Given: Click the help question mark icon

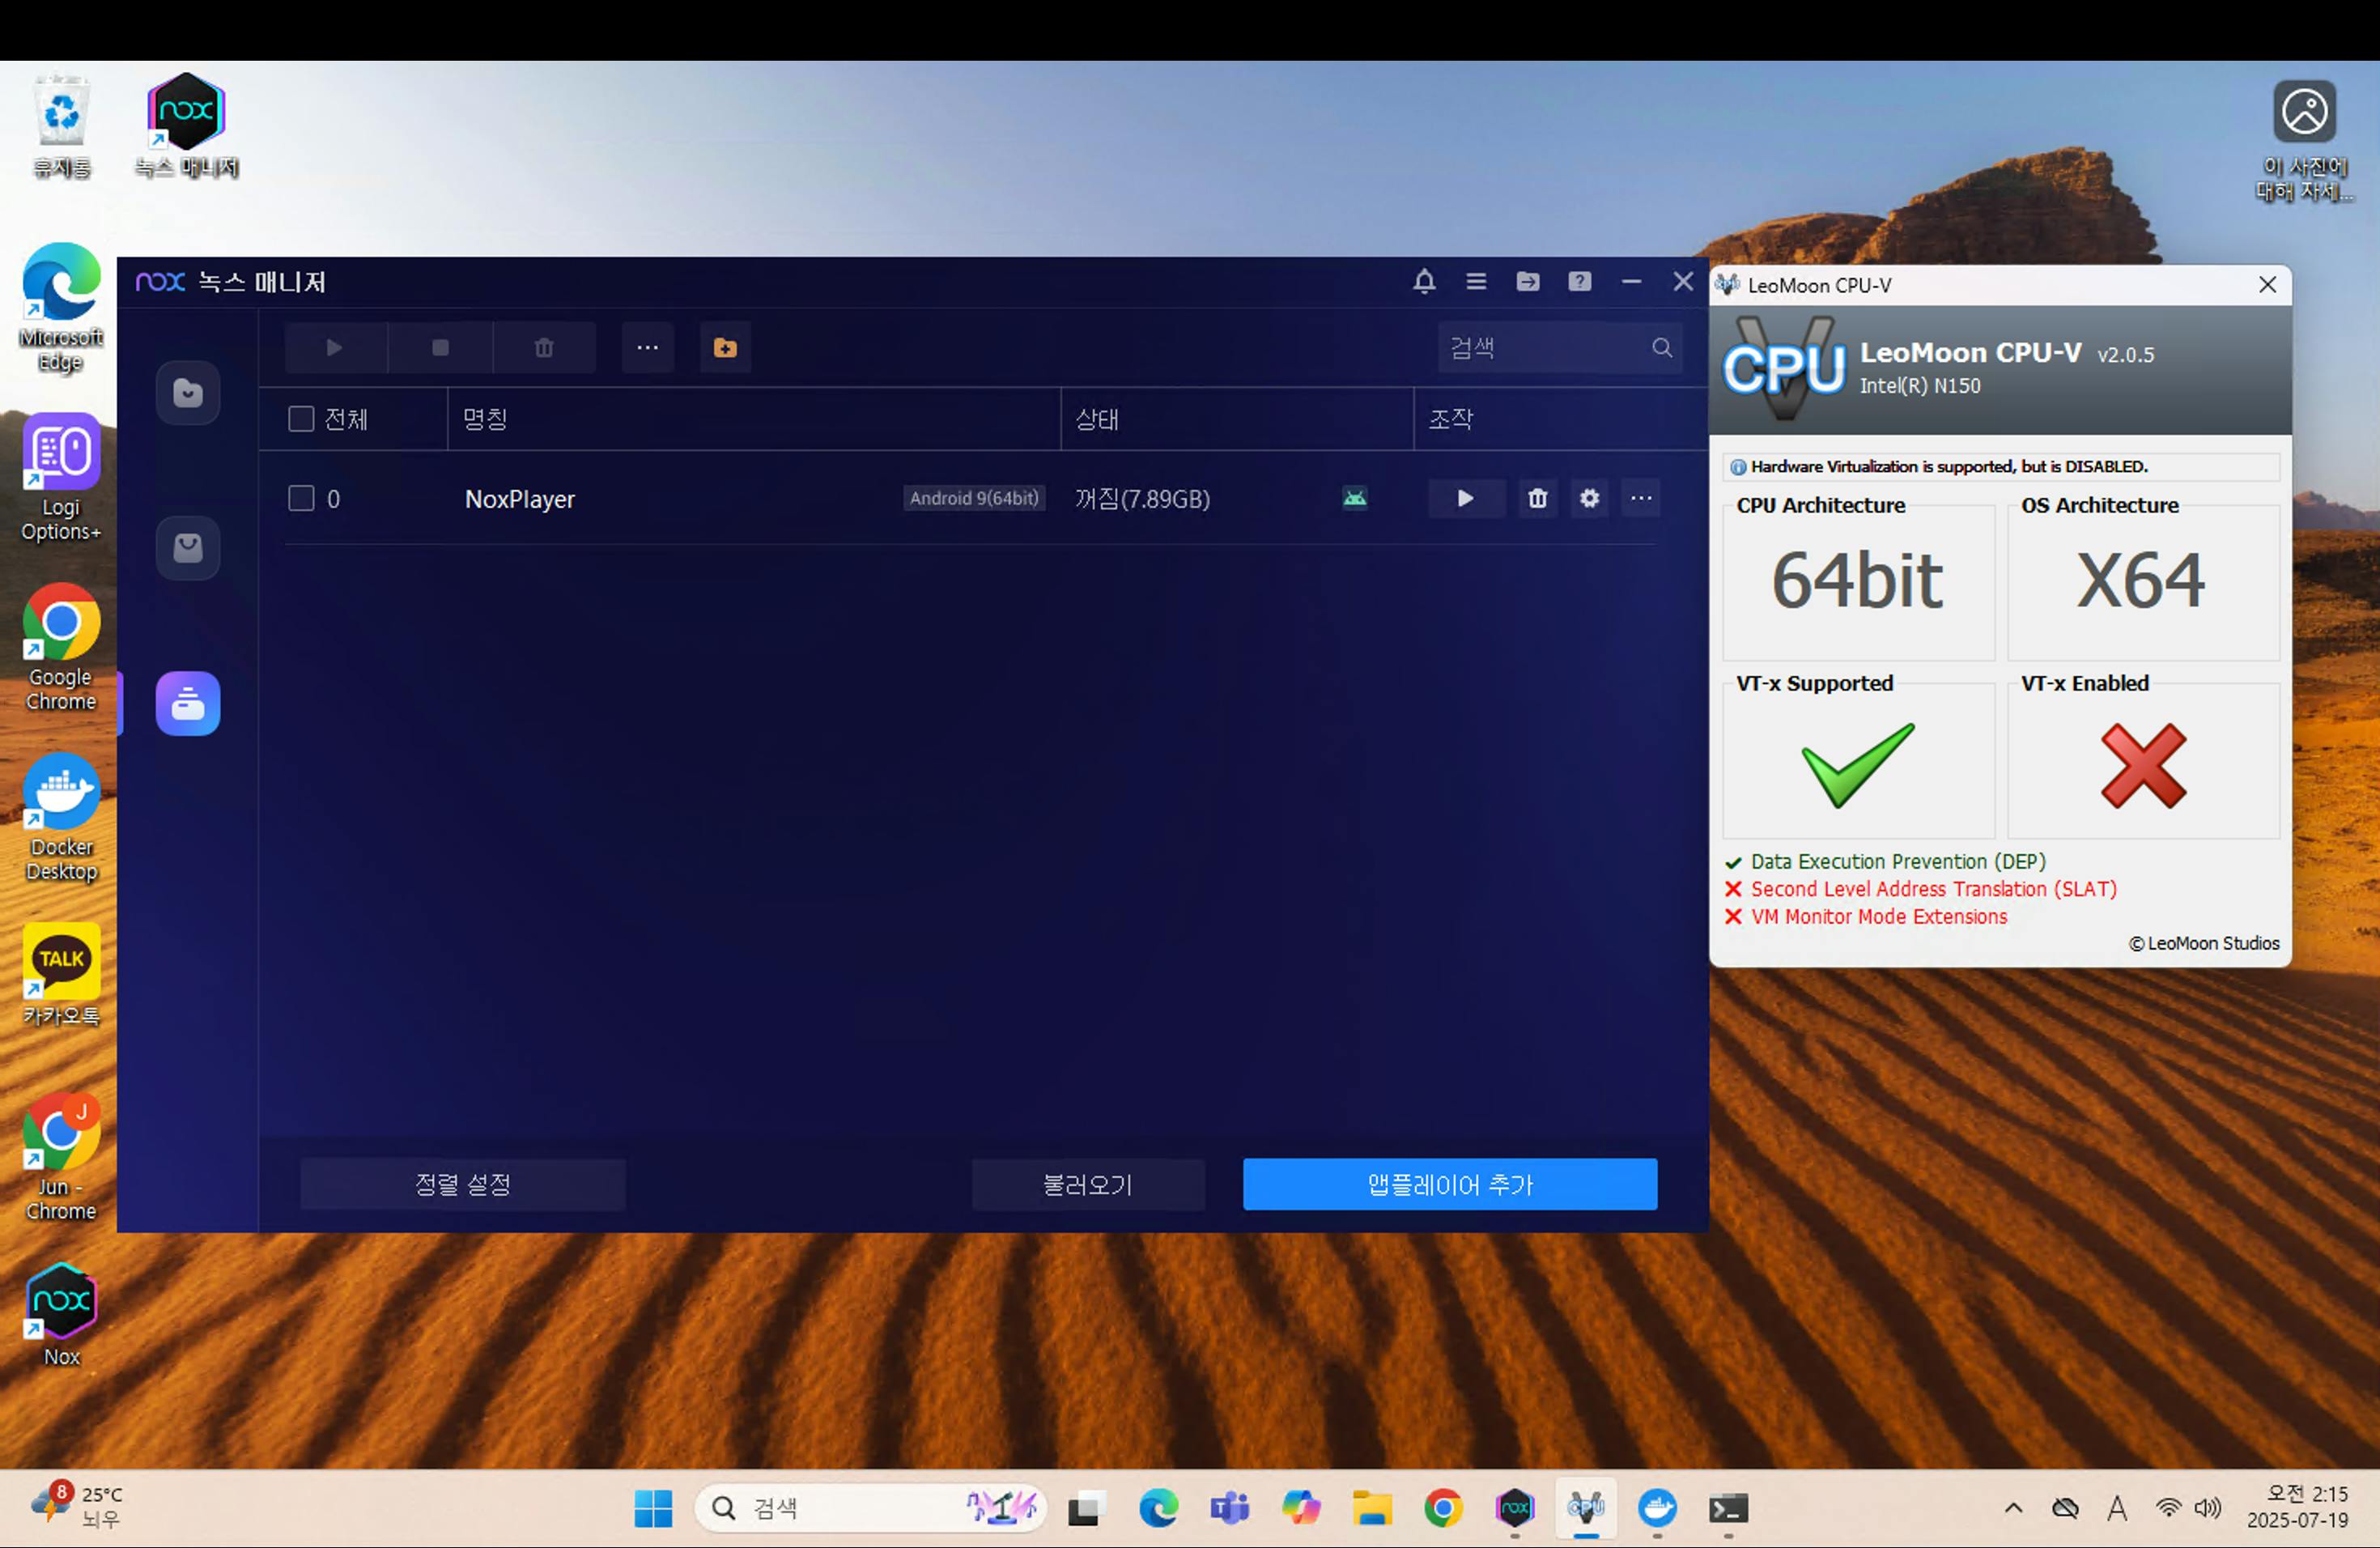Looking at the screenshot, I should (1579, 282).
